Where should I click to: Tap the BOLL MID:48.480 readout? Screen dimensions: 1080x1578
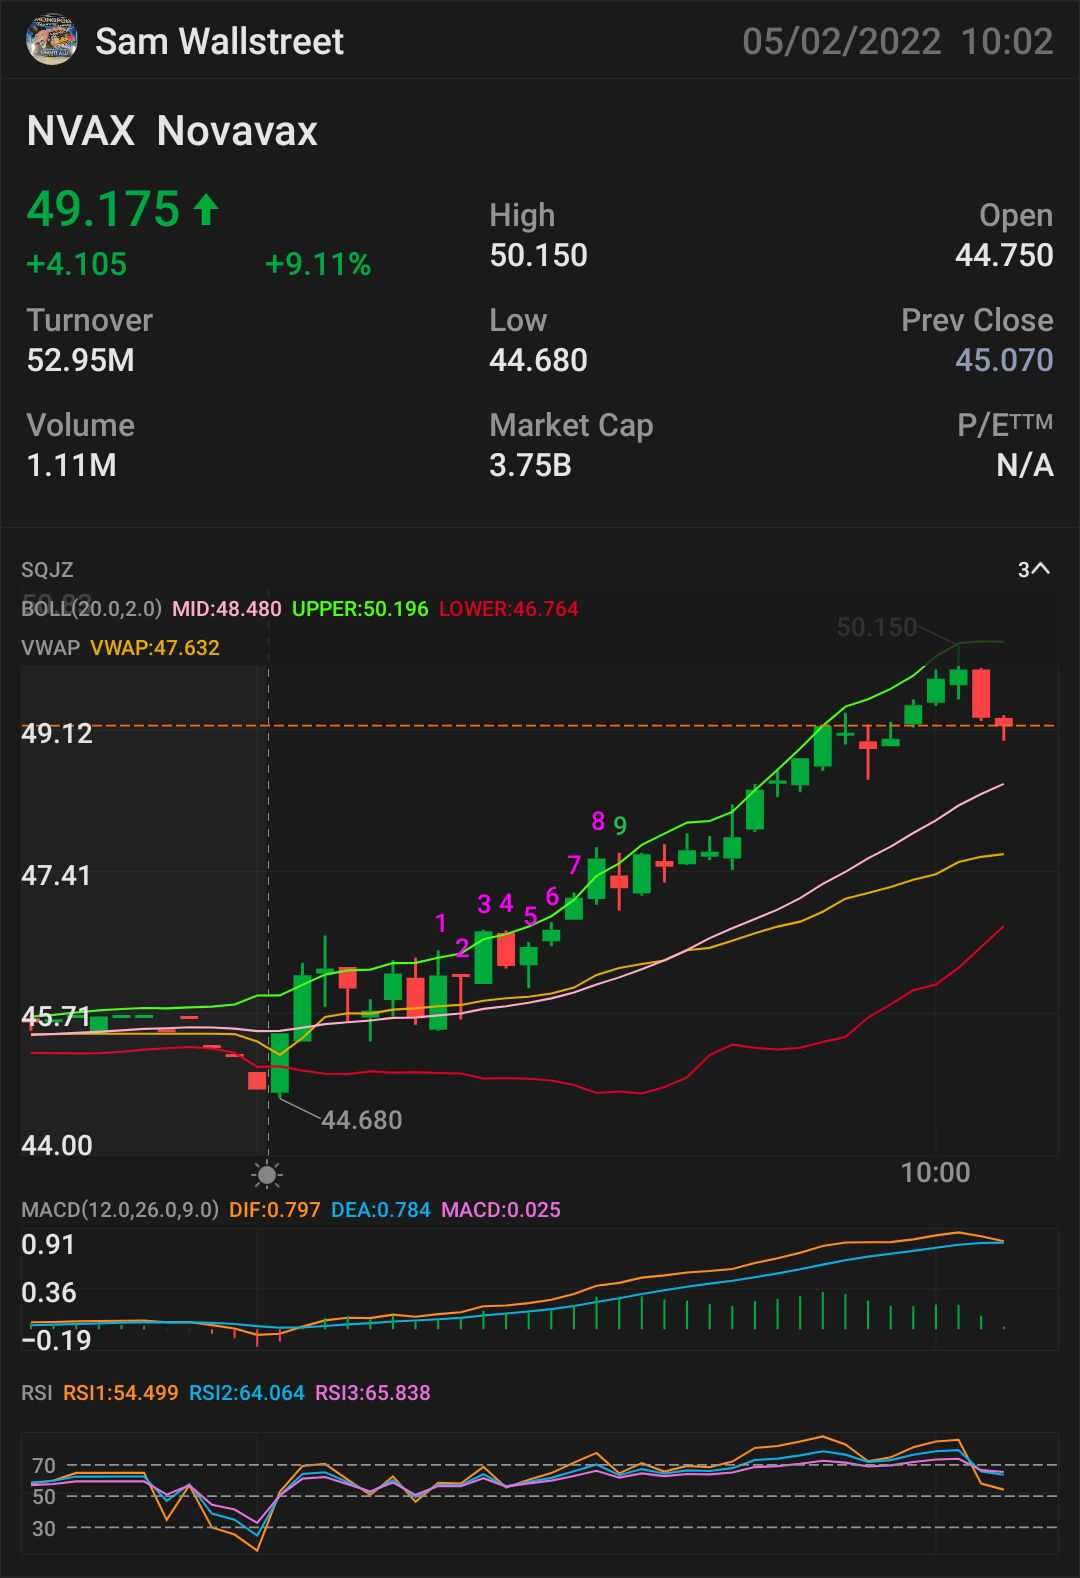(227, 609)
